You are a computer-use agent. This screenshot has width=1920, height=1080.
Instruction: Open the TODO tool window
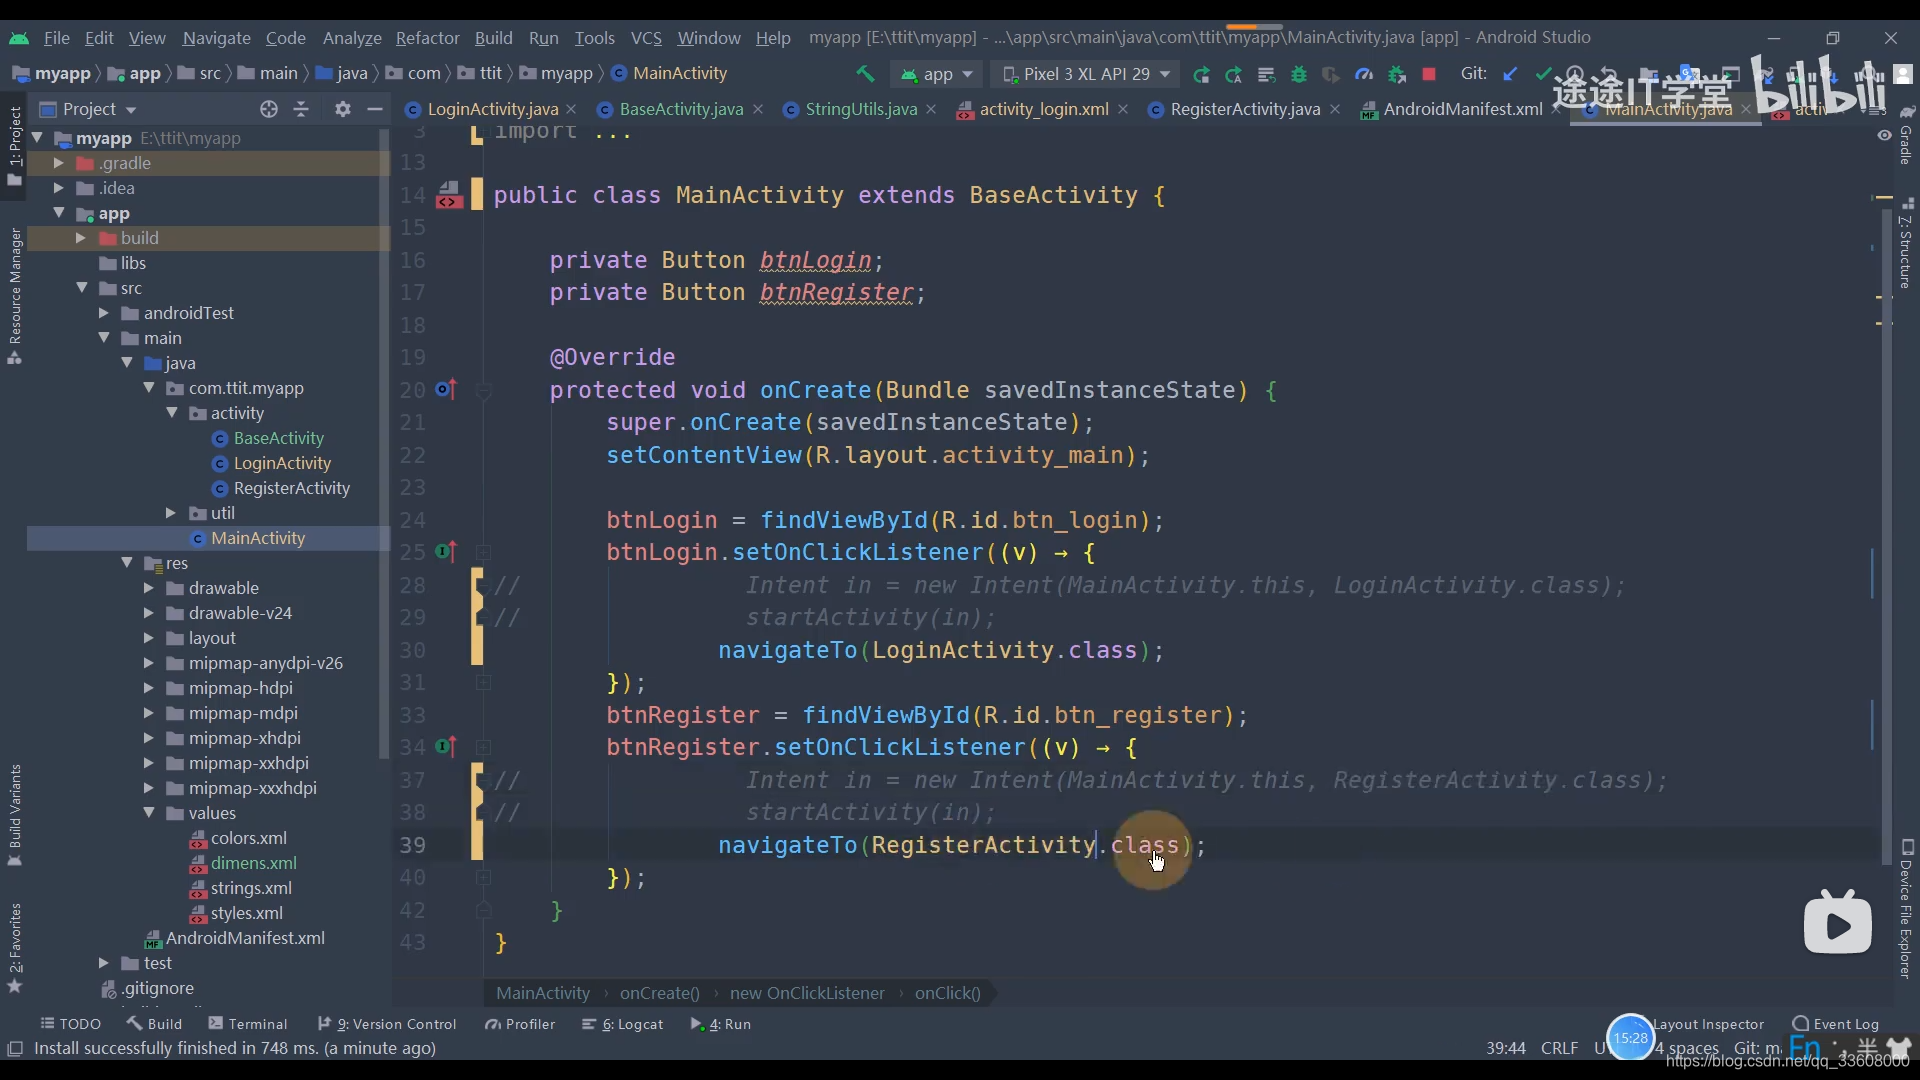[x=71, y=1024]
